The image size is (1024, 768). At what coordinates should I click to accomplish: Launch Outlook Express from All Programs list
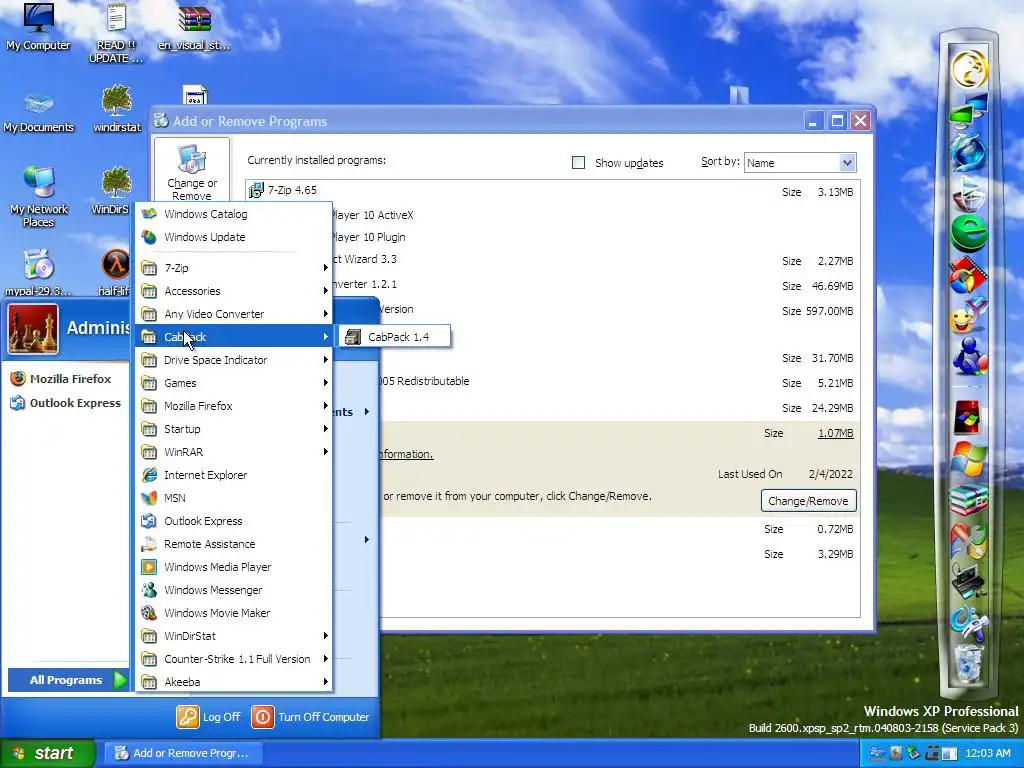click(234, 521)
